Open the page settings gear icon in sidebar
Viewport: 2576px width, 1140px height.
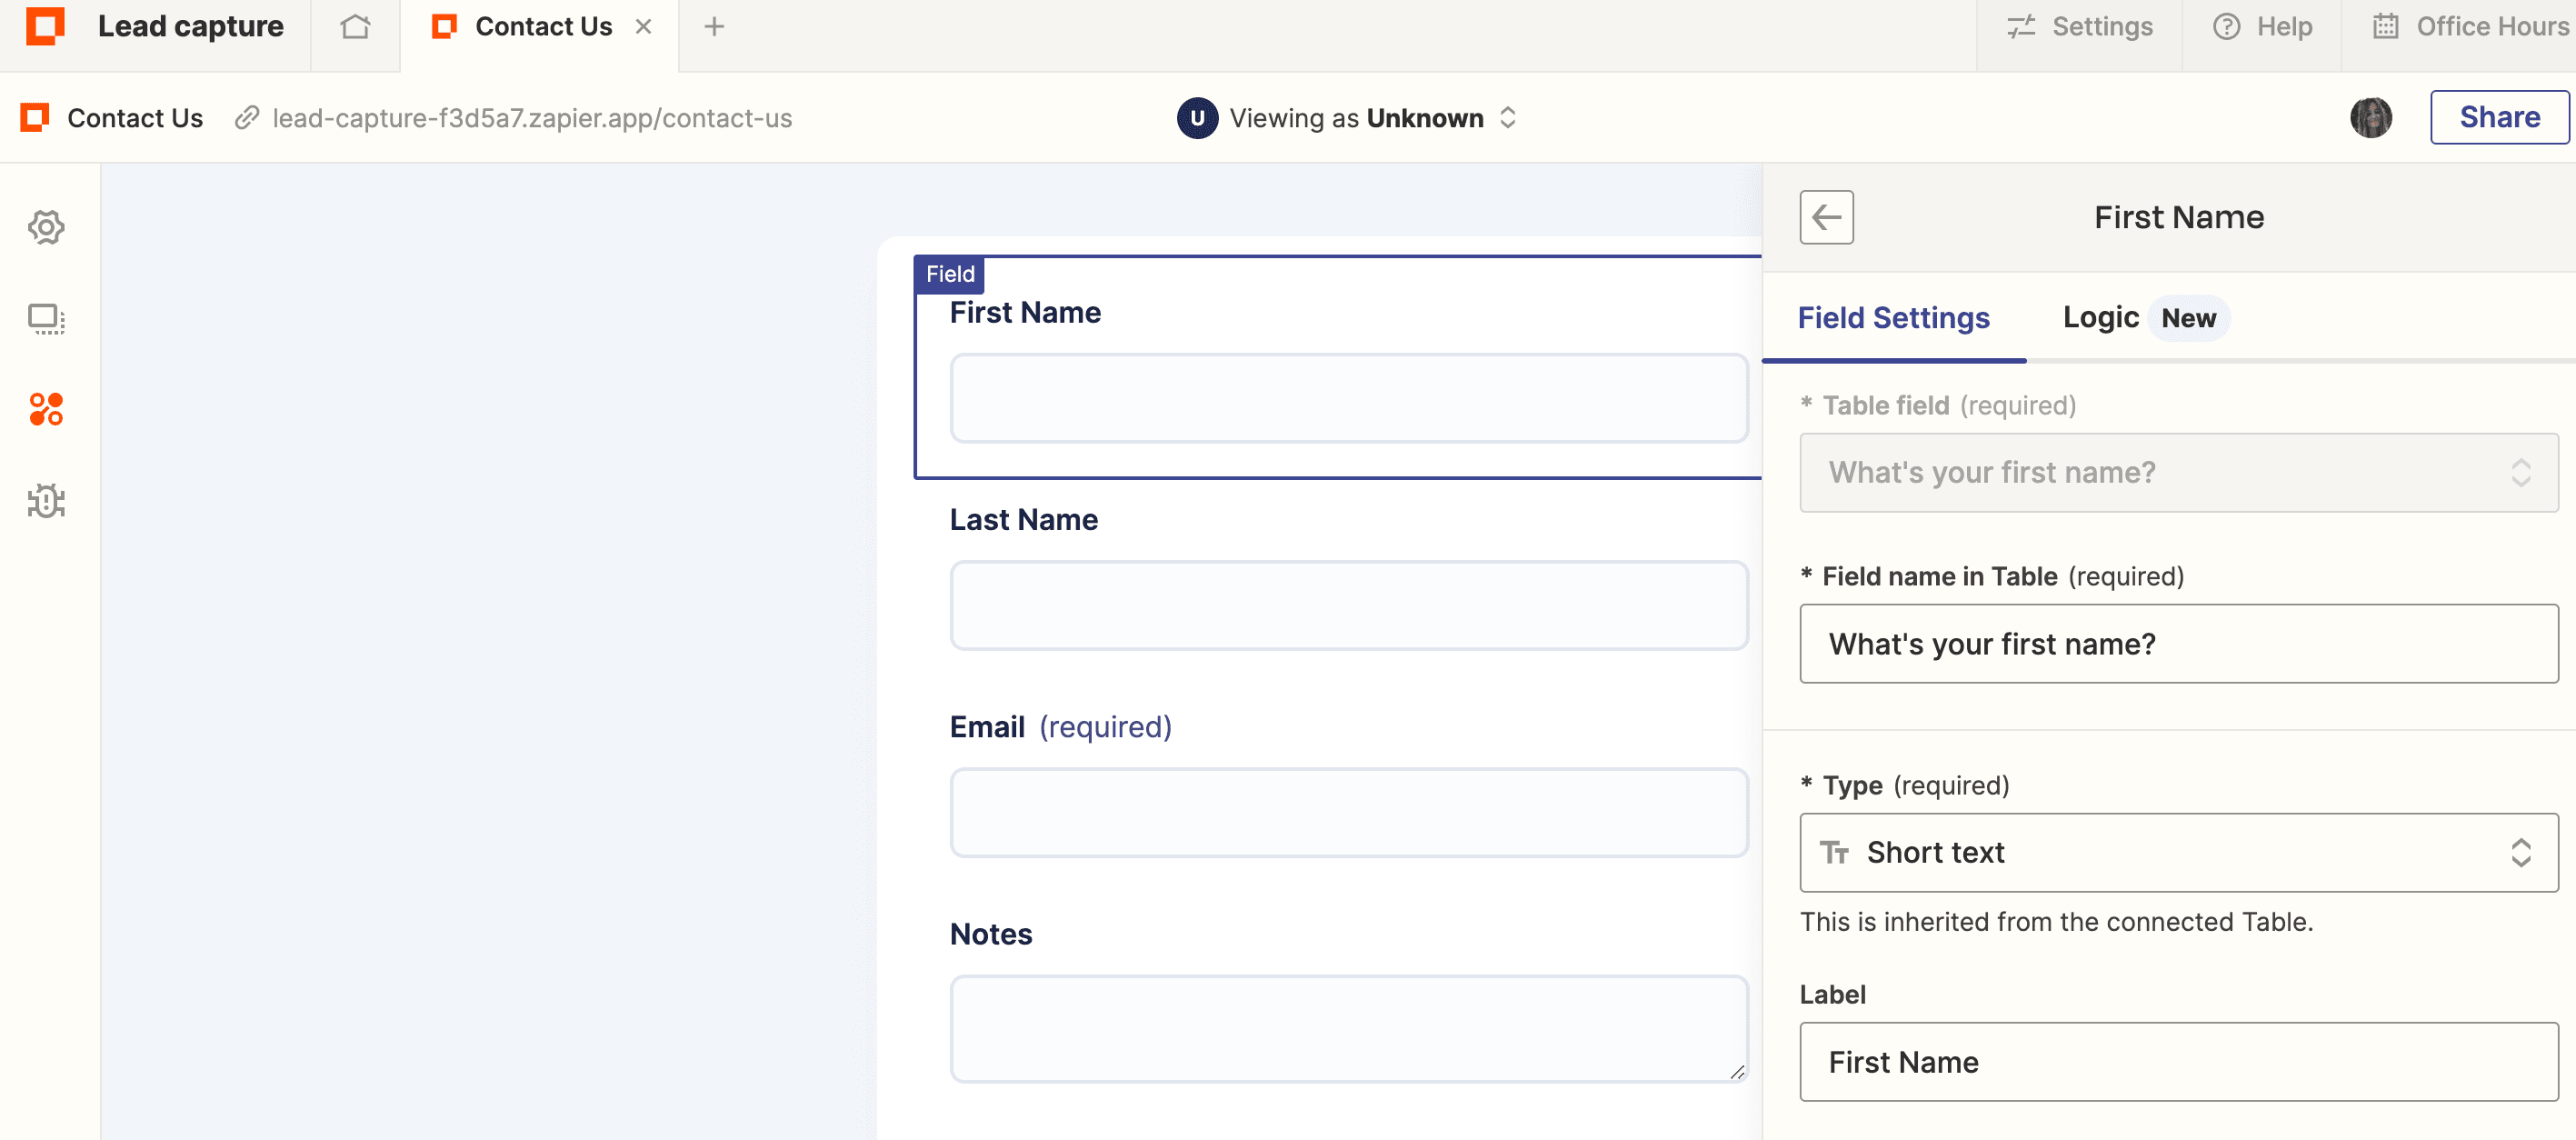[x=46, y=228]
